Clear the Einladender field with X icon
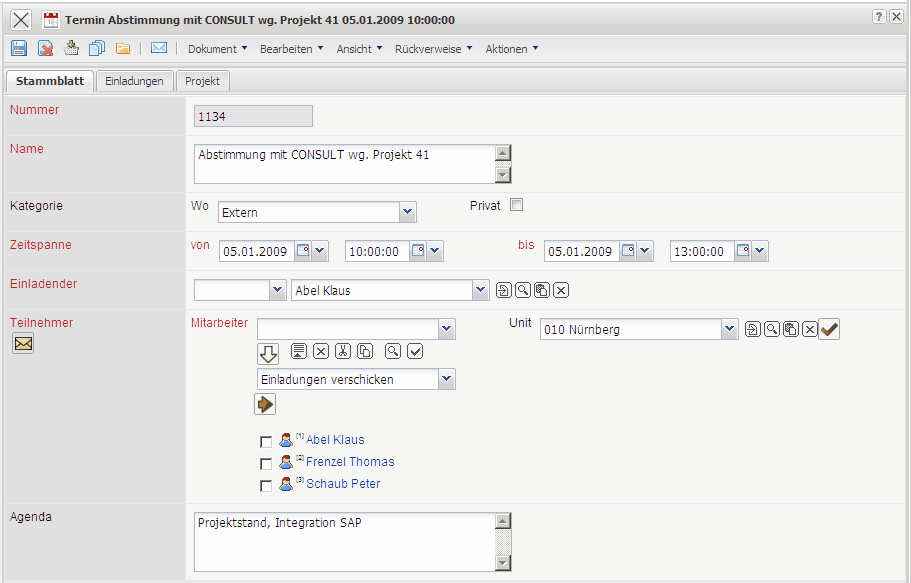Screen dimensions: 911x583 [561, 290]
